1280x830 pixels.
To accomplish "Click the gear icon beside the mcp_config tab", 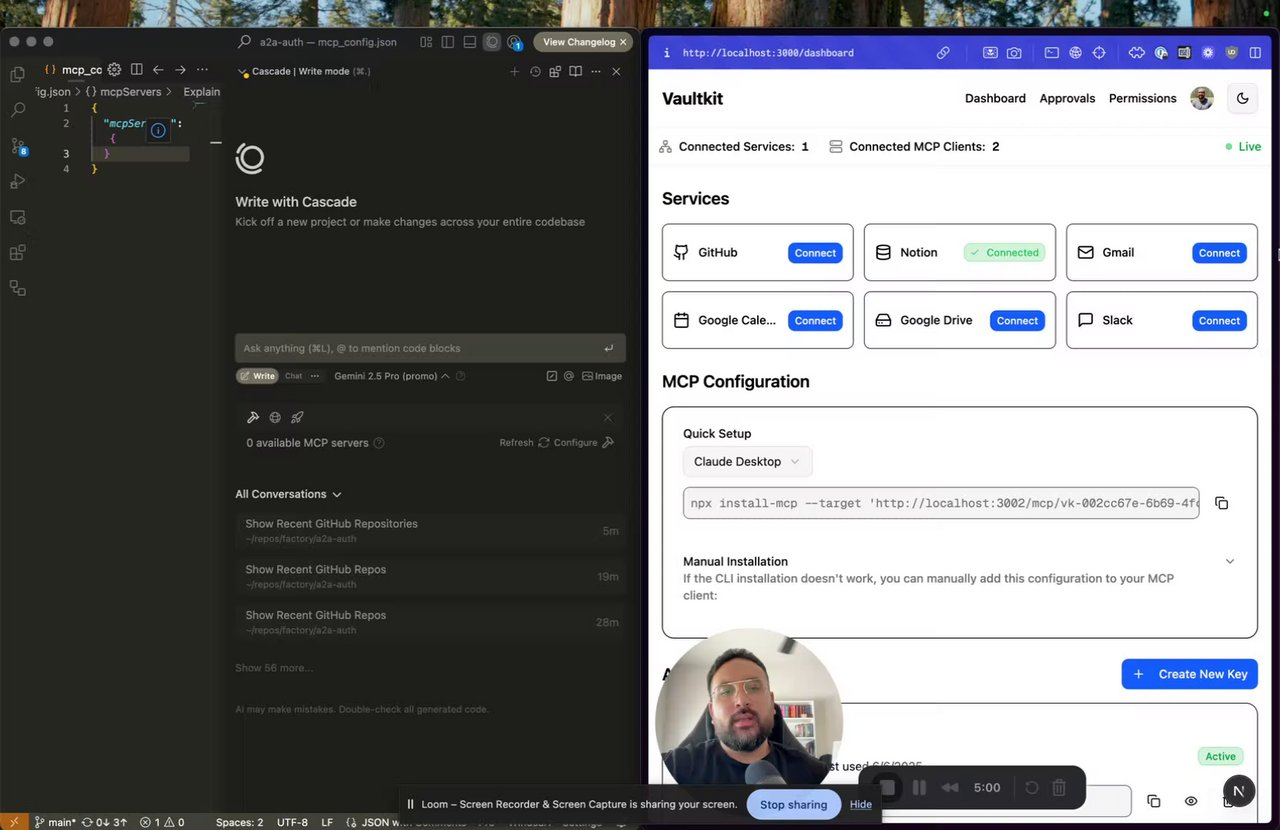I will pyautogui.click(x=114, y=70).
